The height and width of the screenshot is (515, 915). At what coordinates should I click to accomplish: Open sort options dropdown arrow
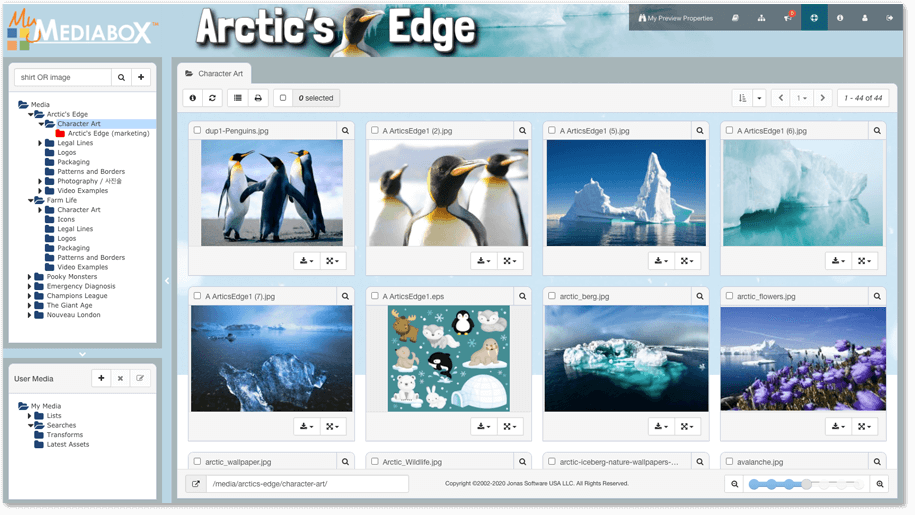click(x=759, y=98)
